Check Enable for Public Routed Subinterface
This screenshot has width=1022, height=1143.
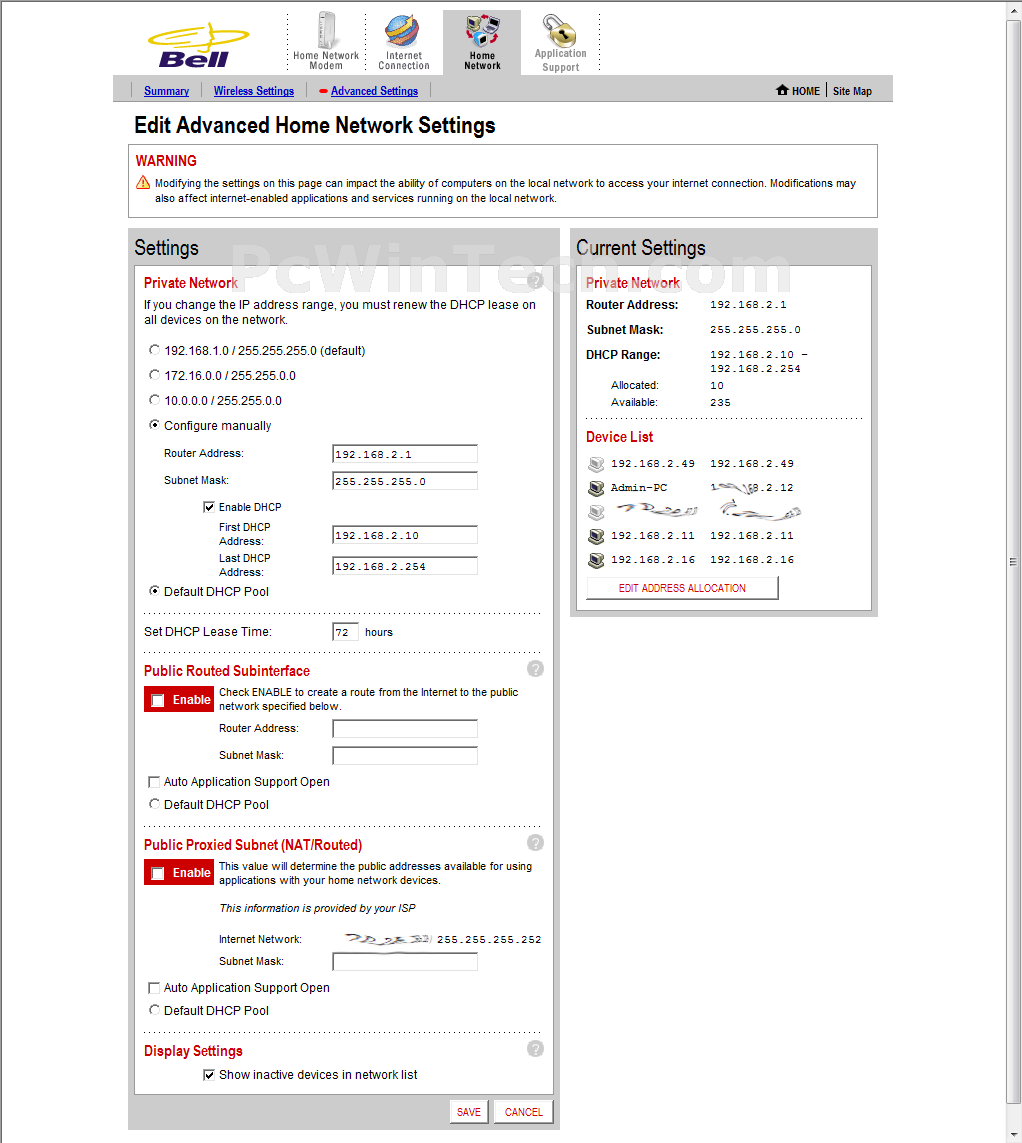(x=157, y=701)
